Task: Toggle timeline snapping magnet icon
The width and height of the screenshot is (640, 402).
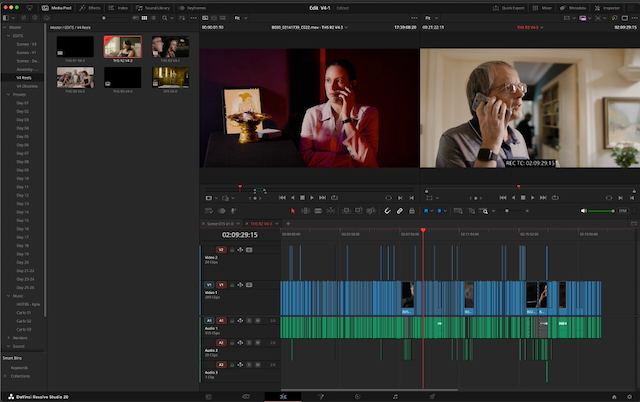Action: [387, 211]
